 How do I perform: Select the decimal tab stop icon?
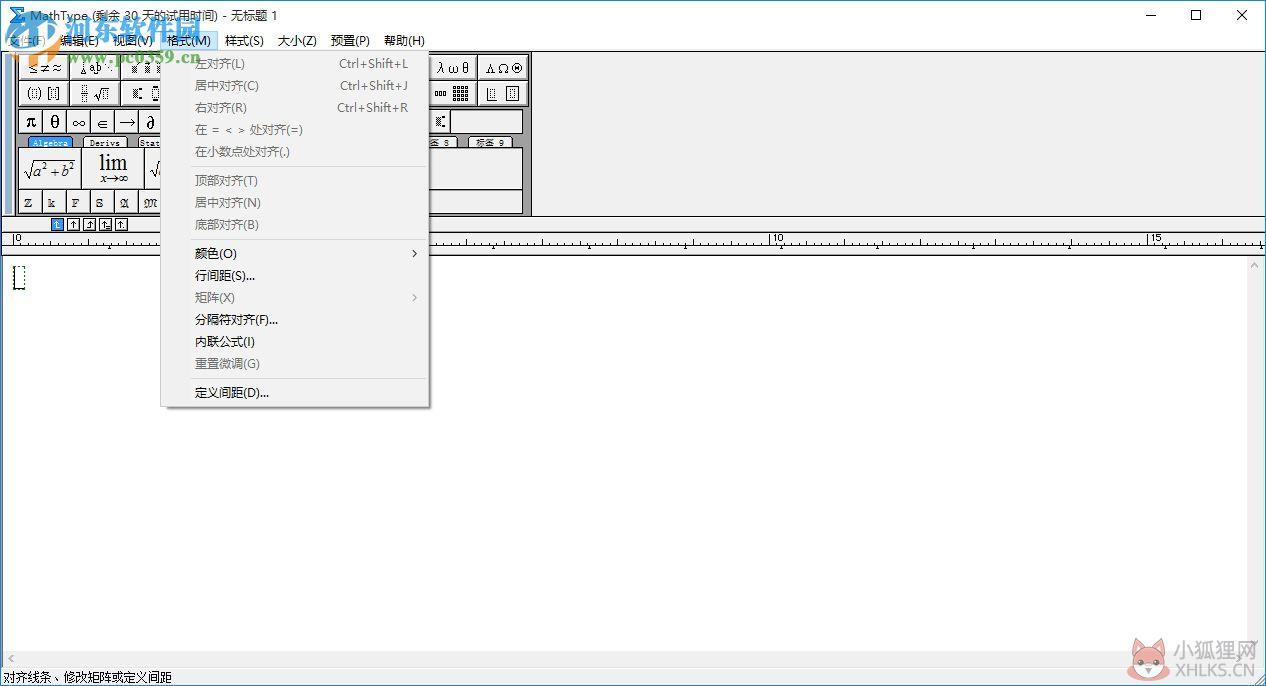tap(121, 225)
